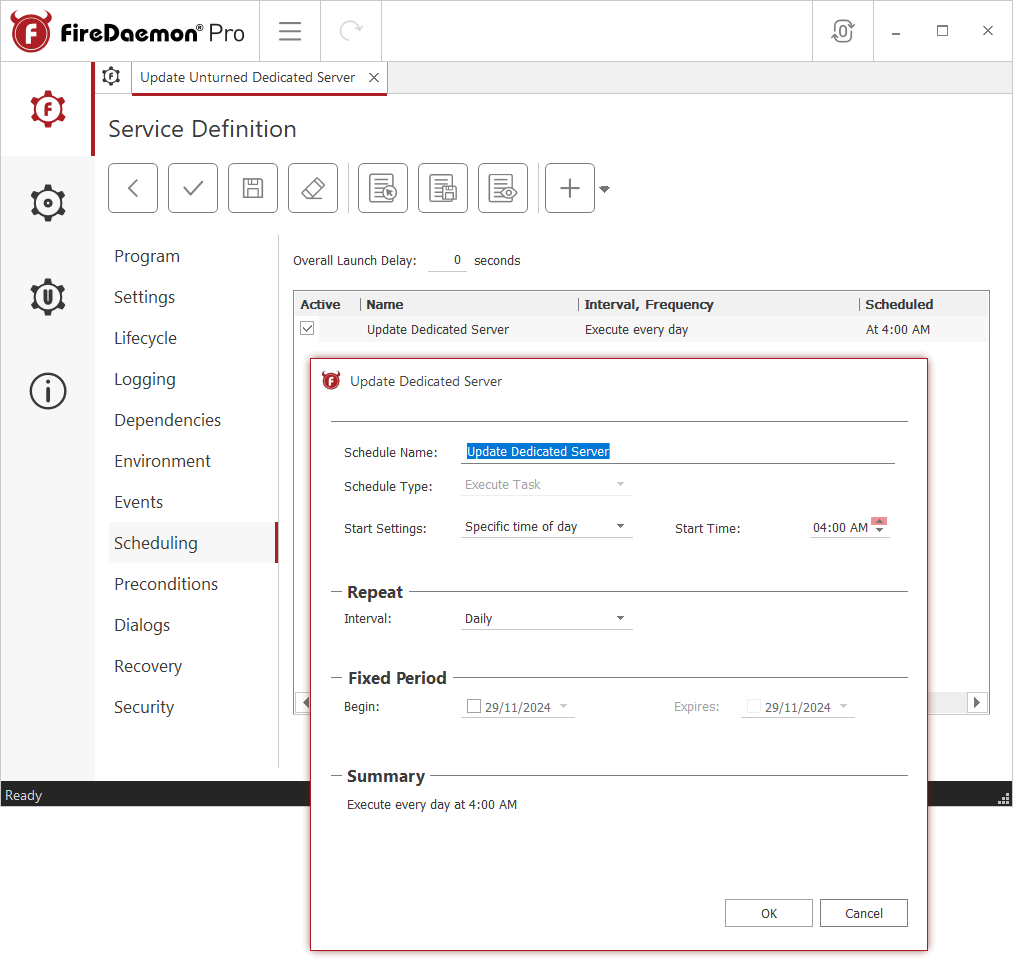Viewport: 1014px width, 959px height.
Task: Click the save floppy disk toolbar button
Action: [253, 188]
